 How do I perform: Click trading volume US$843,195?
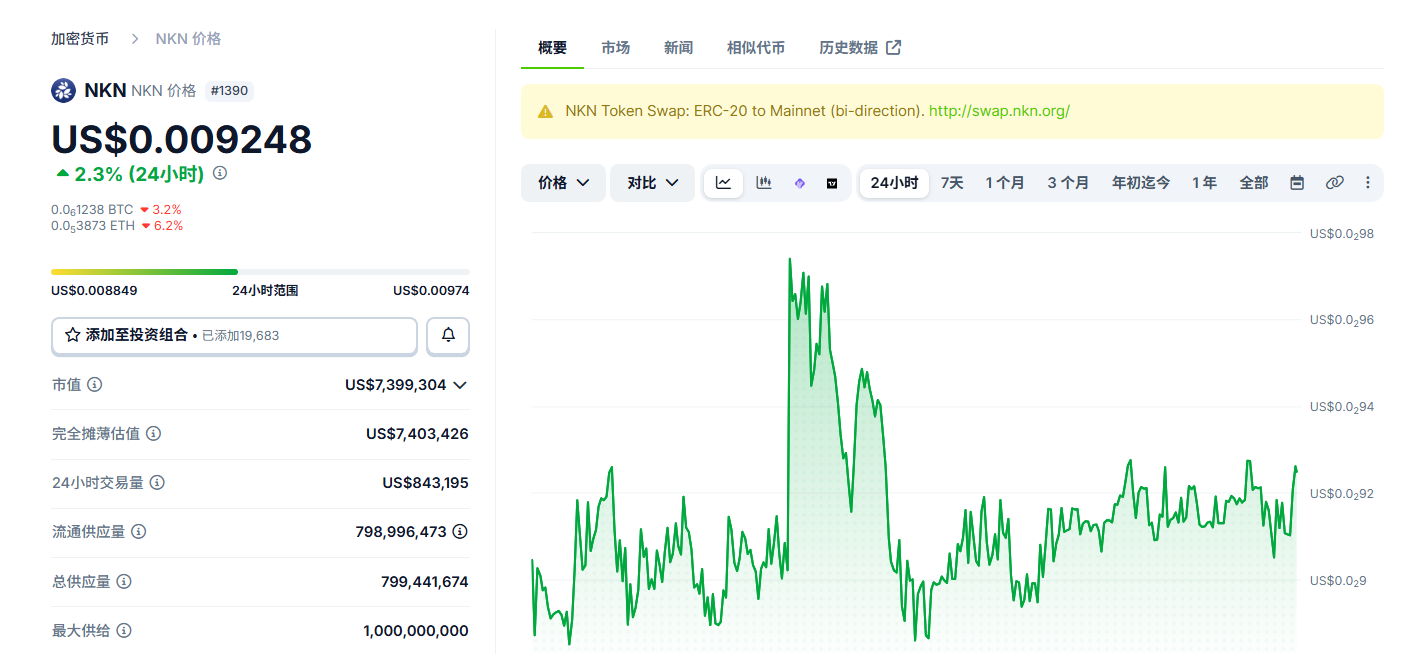point(425,483)
